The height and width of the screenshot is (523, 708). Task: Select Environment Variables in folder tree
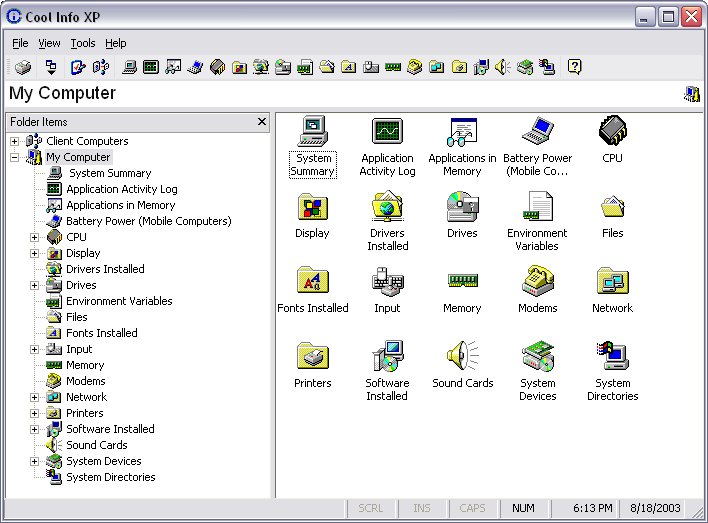click(119, 301)
